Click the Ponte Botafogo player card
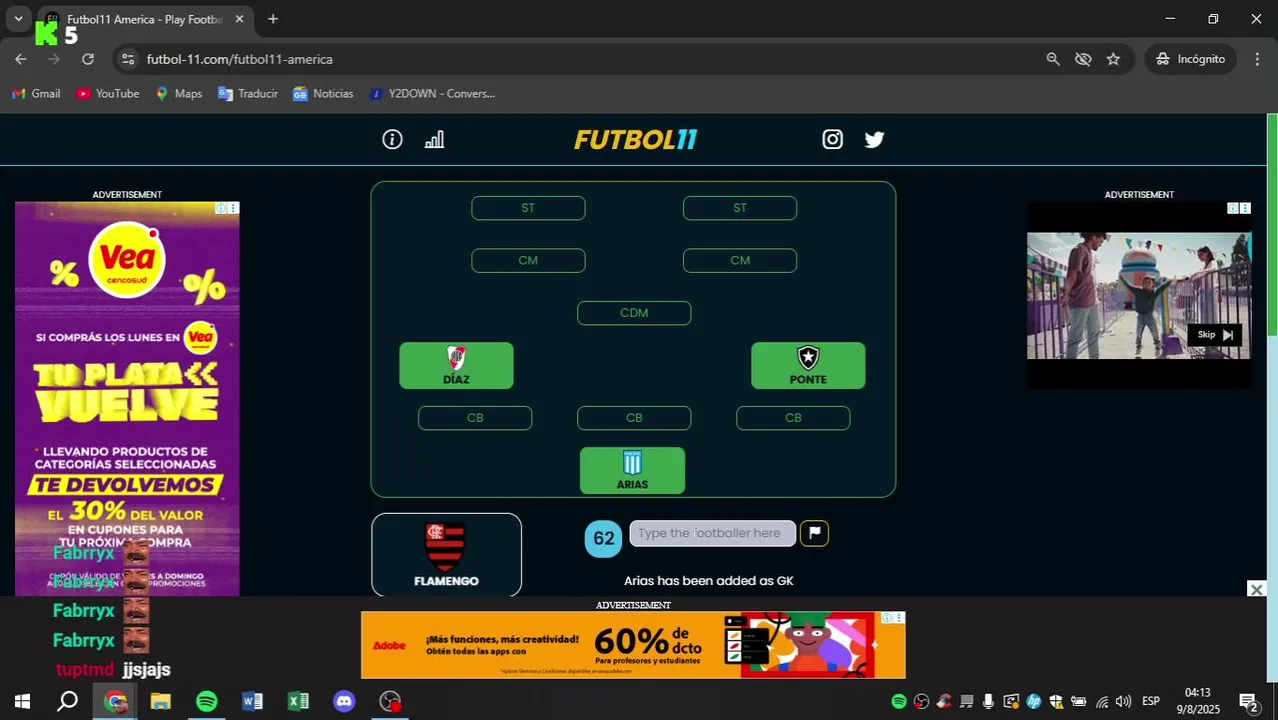This screenshot has width=1278, height=720. pos(808,366)
